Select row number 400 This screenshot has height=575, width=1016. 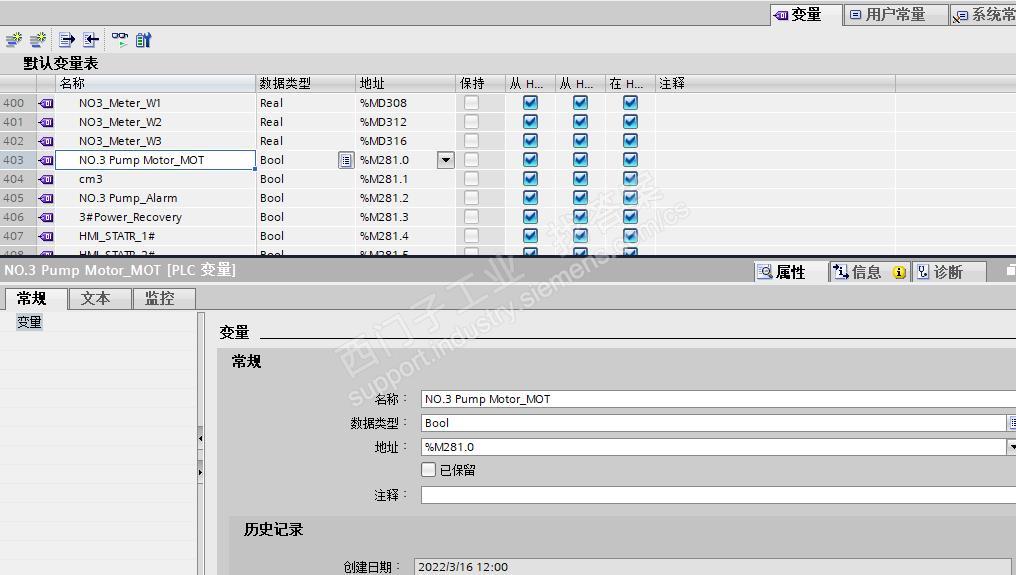17,103
